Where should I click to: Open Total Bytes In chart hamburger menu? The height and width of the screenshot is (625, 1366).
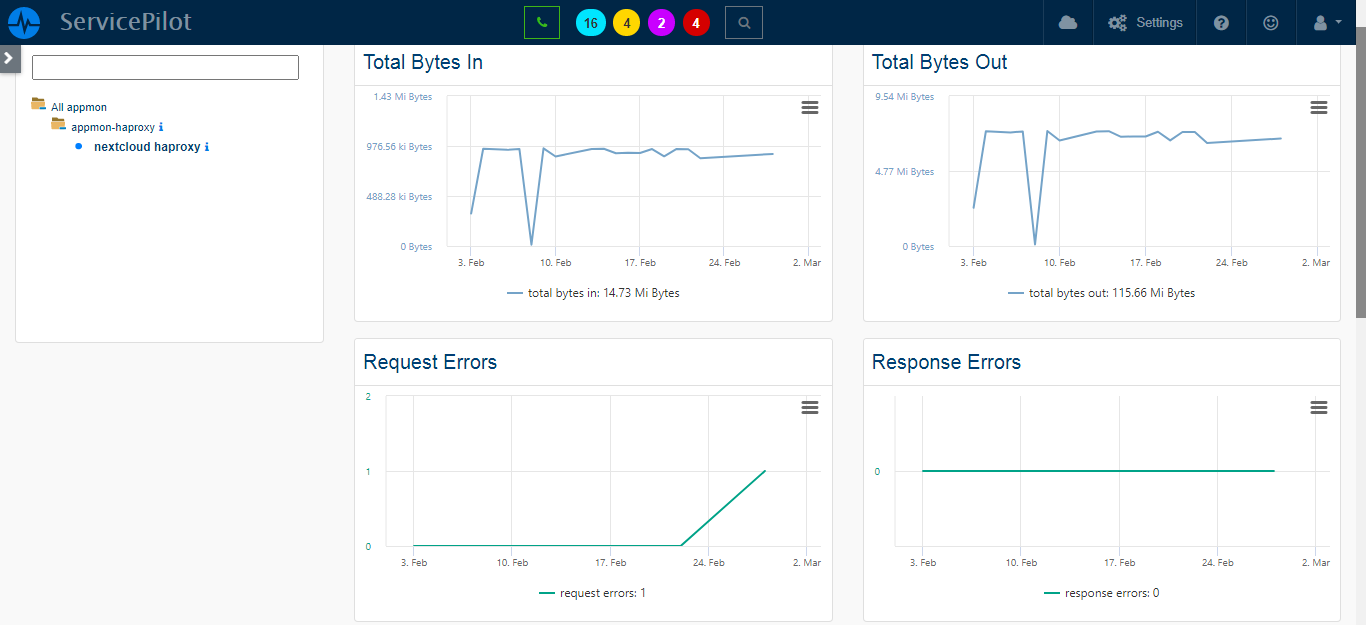(810, 108)
